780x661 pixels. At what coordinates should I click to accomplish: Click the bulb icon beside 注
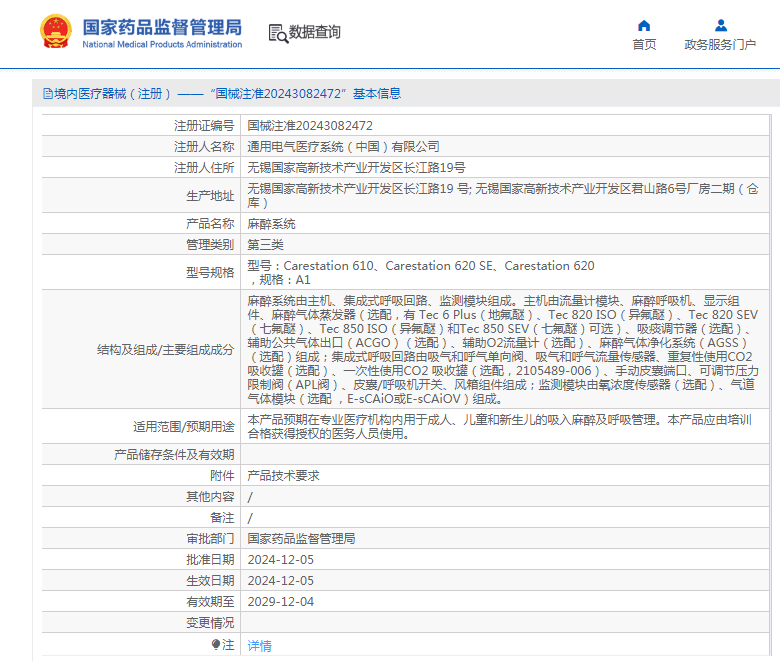215,645
